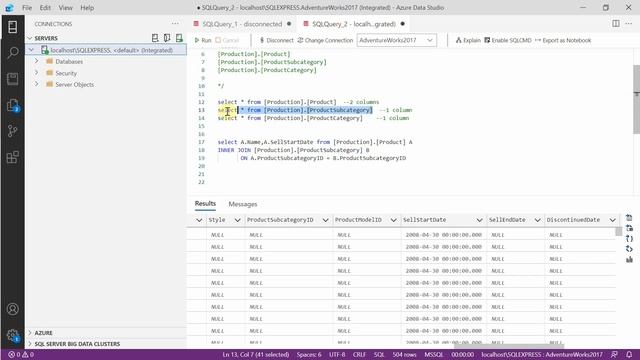Switch to SQLQuery_1 - disconnected tab
This screenshot has width=640, height=360.
click(242, 24)
